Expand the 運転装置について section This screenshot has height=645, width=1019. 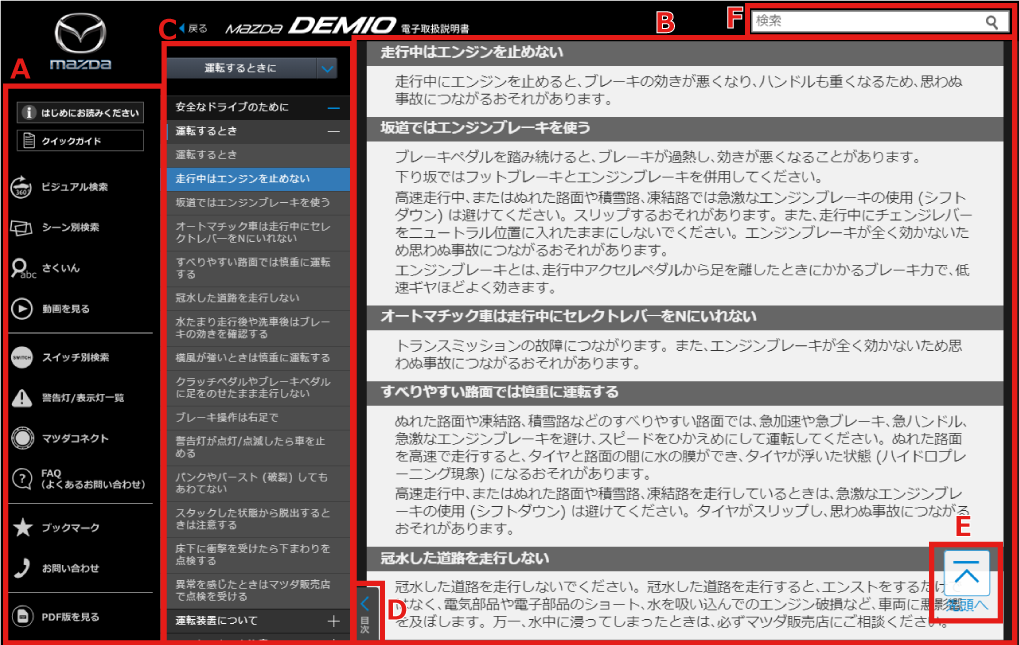click(333, 621)
